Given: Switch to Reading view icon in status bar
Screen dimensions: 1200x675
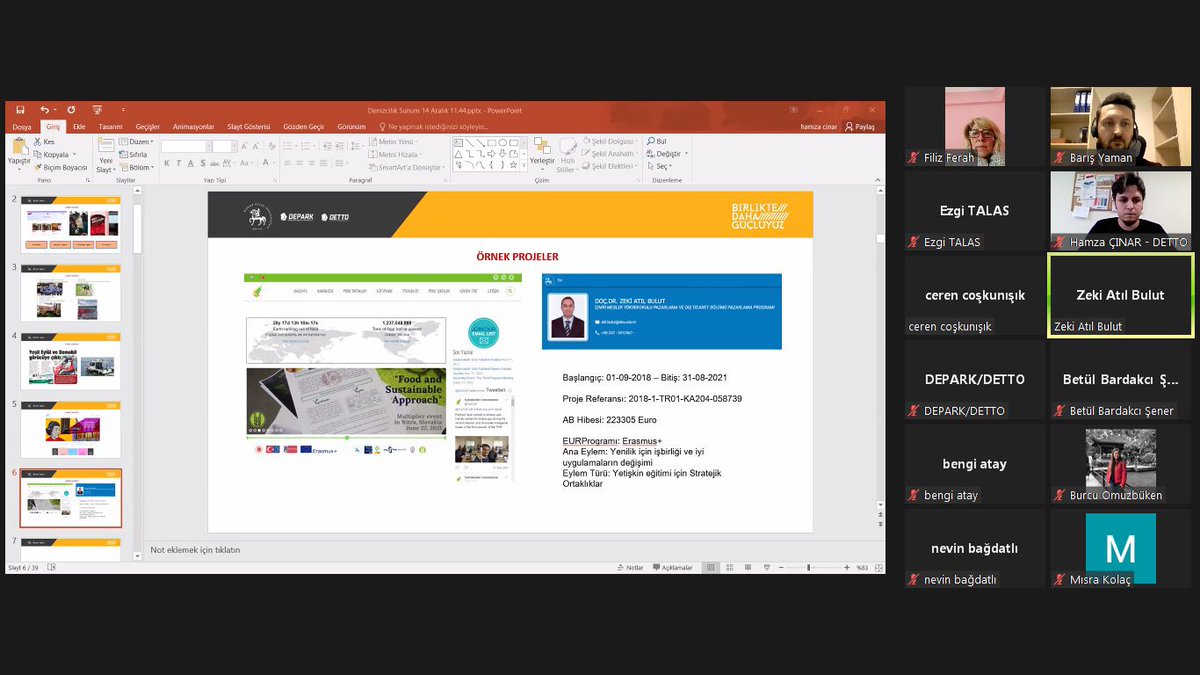Looking at the screenshot, I should pos(748,567).
